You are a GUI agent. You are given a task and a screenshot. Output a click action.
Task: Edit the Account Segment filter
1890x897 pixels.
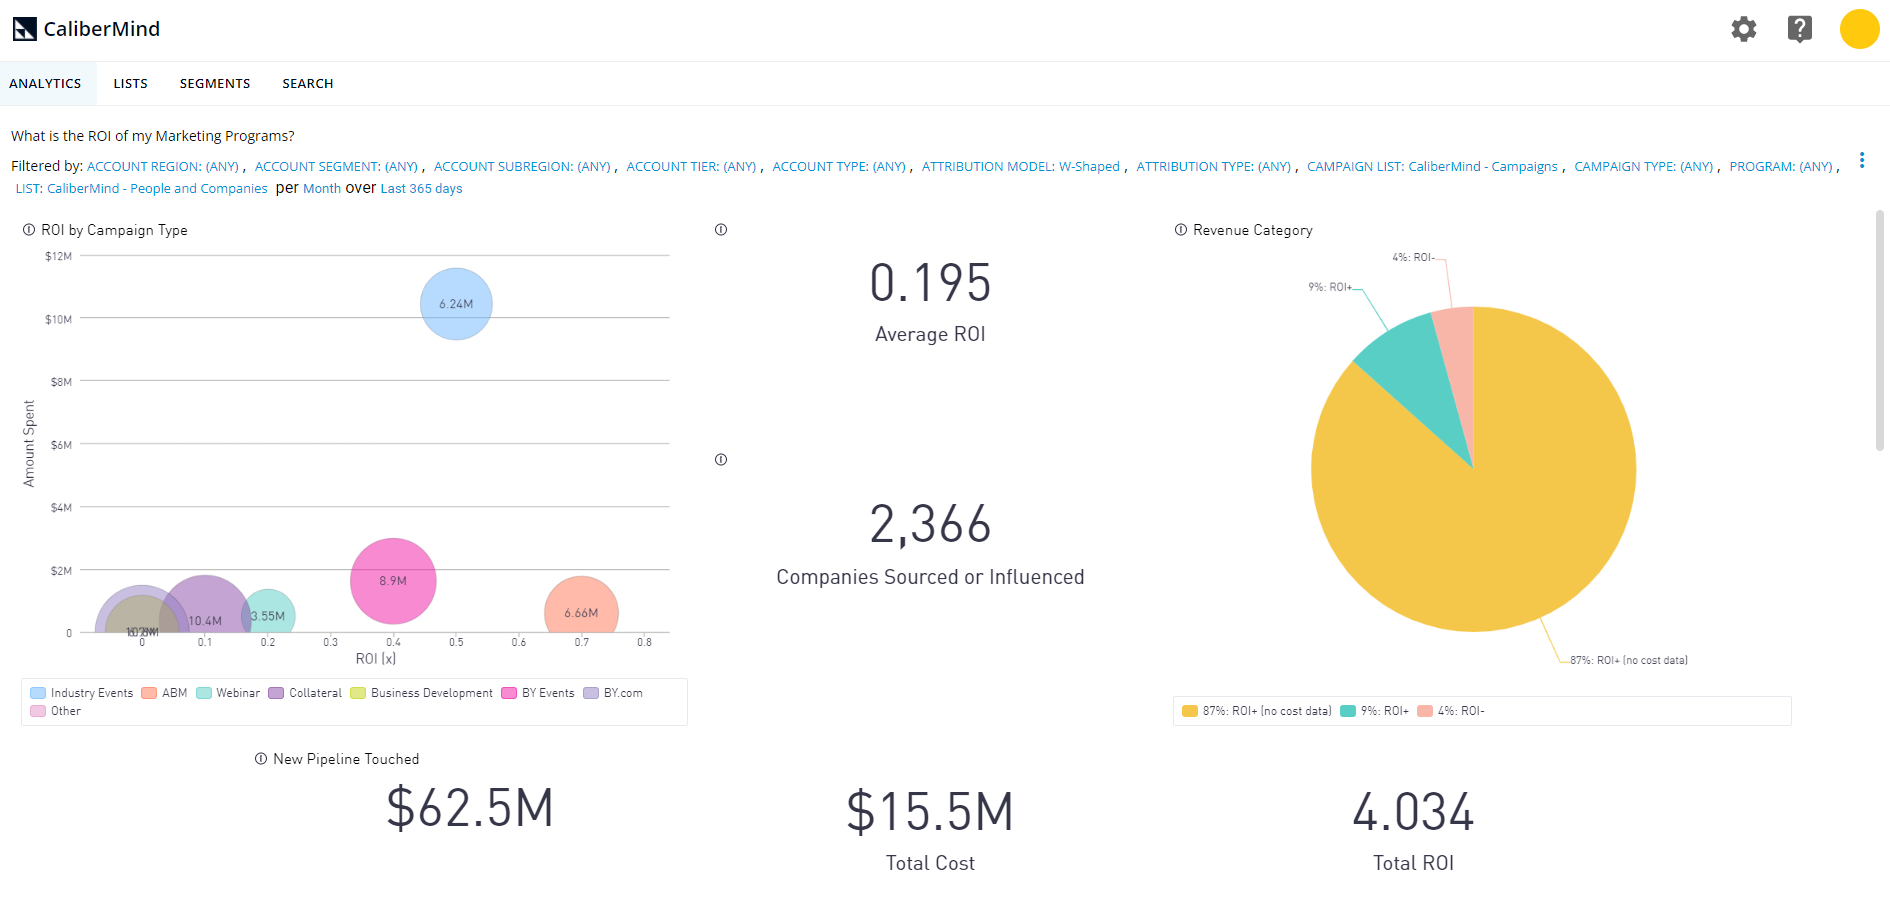tap(336, 167)
